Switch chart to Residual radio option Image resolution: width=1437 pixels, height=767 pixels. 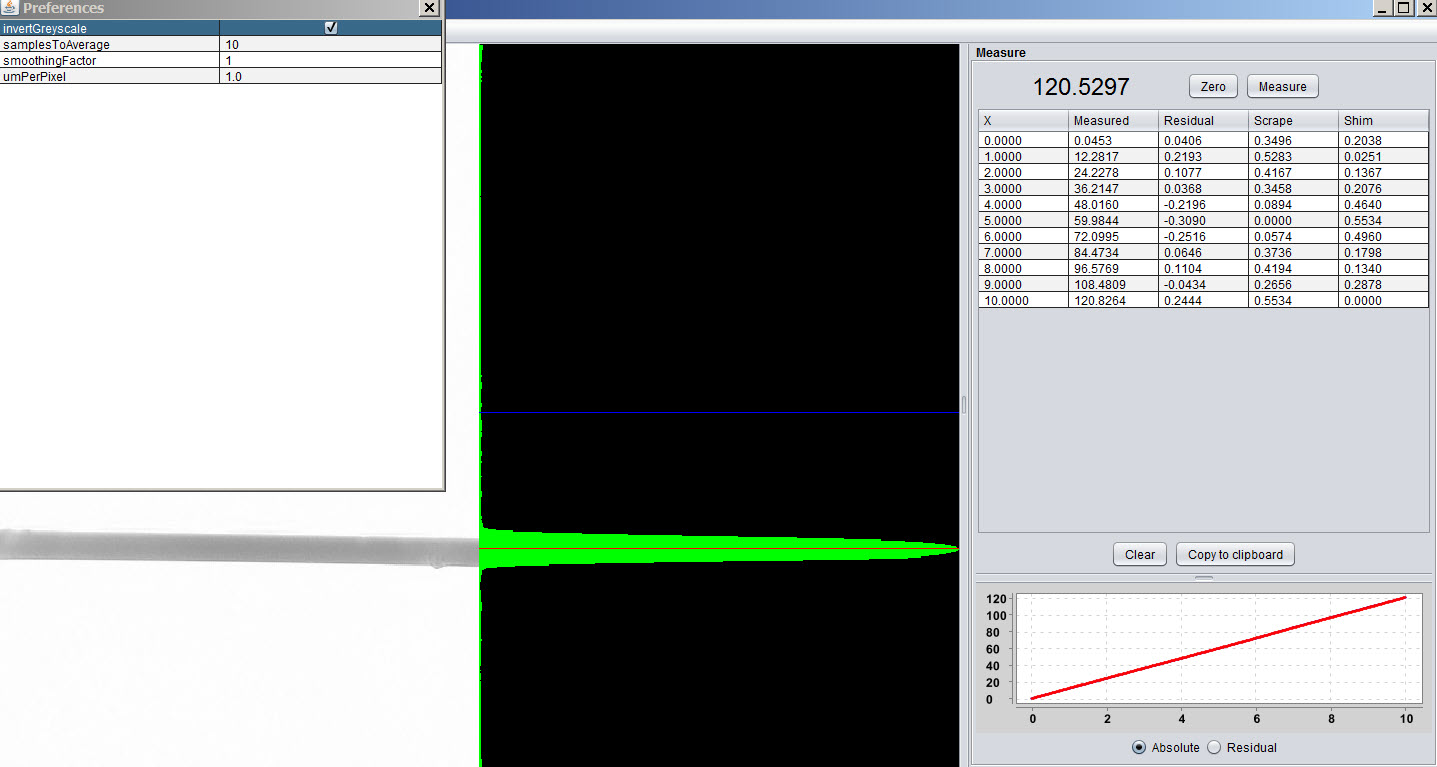coord(1215,747)
